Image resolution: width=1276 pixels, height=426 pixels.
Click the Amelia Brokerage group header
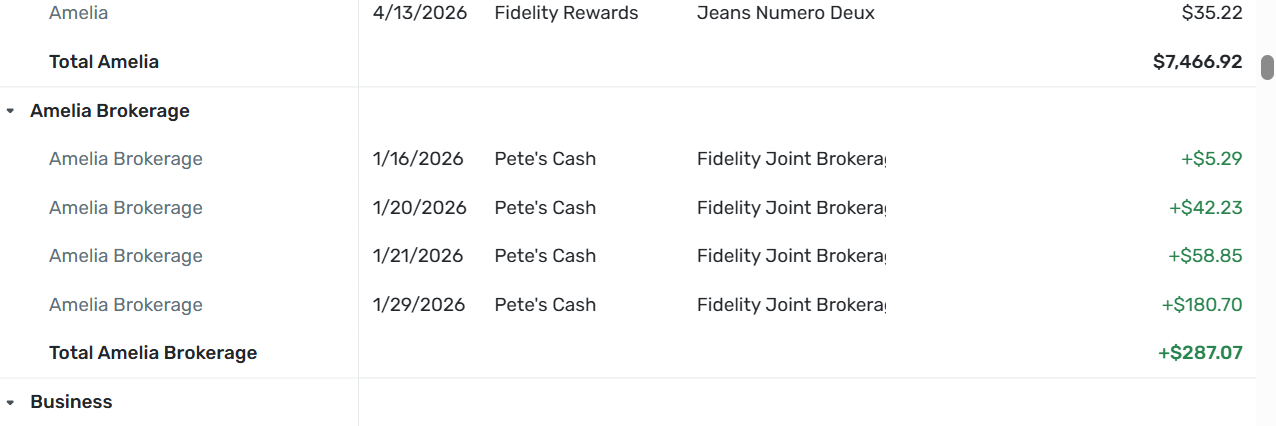(x=110, y=111)
